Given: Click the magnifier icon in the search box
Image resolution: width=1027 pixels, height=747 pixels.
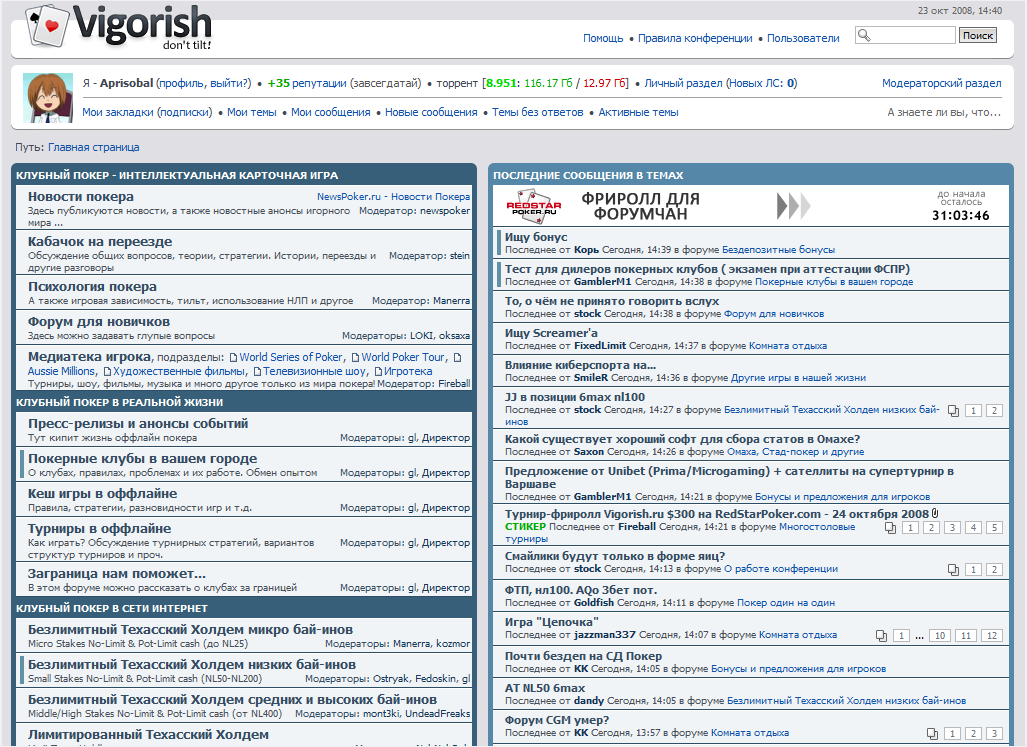Looking at the screenshot, I should [x=864, y=35].
